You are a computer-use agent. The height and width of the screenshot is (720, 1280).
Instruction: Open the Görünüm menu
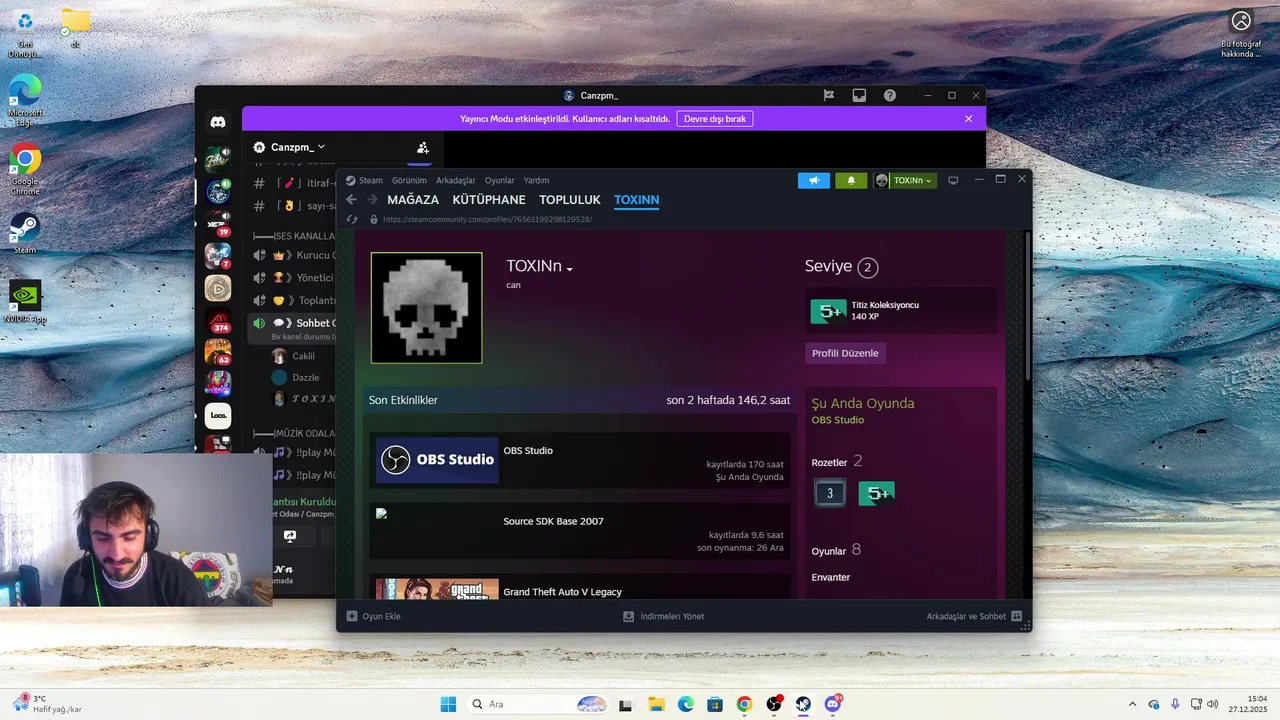(x=409, y=180)
